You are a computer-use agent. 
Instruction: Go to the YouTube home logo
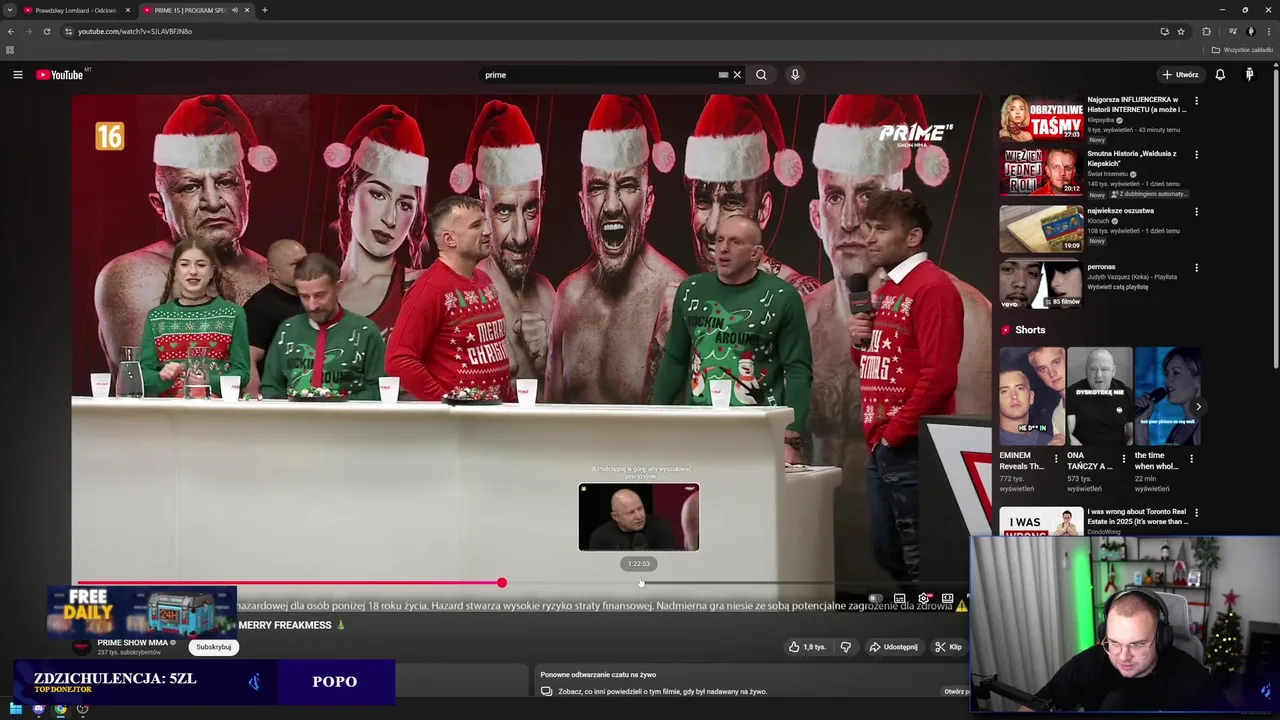[59, 75]
